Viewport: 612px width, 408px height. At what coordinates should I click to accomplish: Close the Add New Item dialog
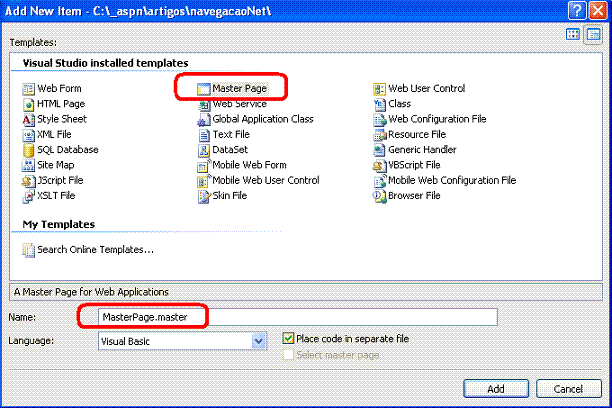tap(598, 11)
